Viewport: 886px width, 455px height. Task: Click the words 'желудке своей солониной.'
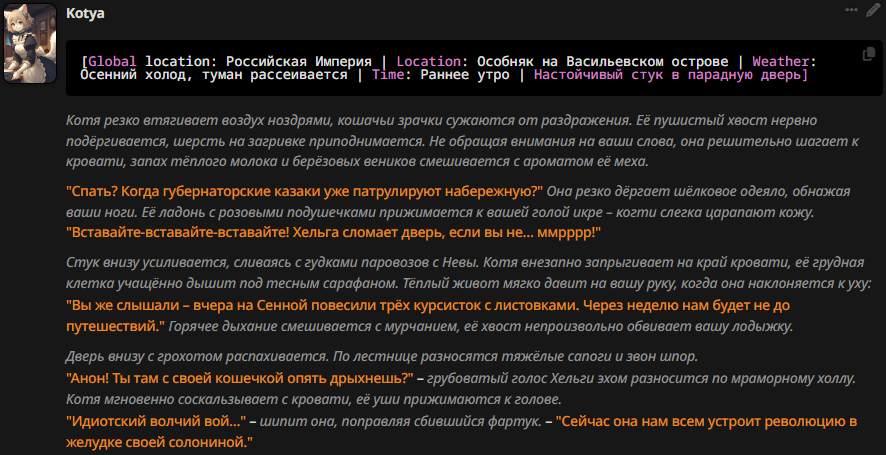159,441
